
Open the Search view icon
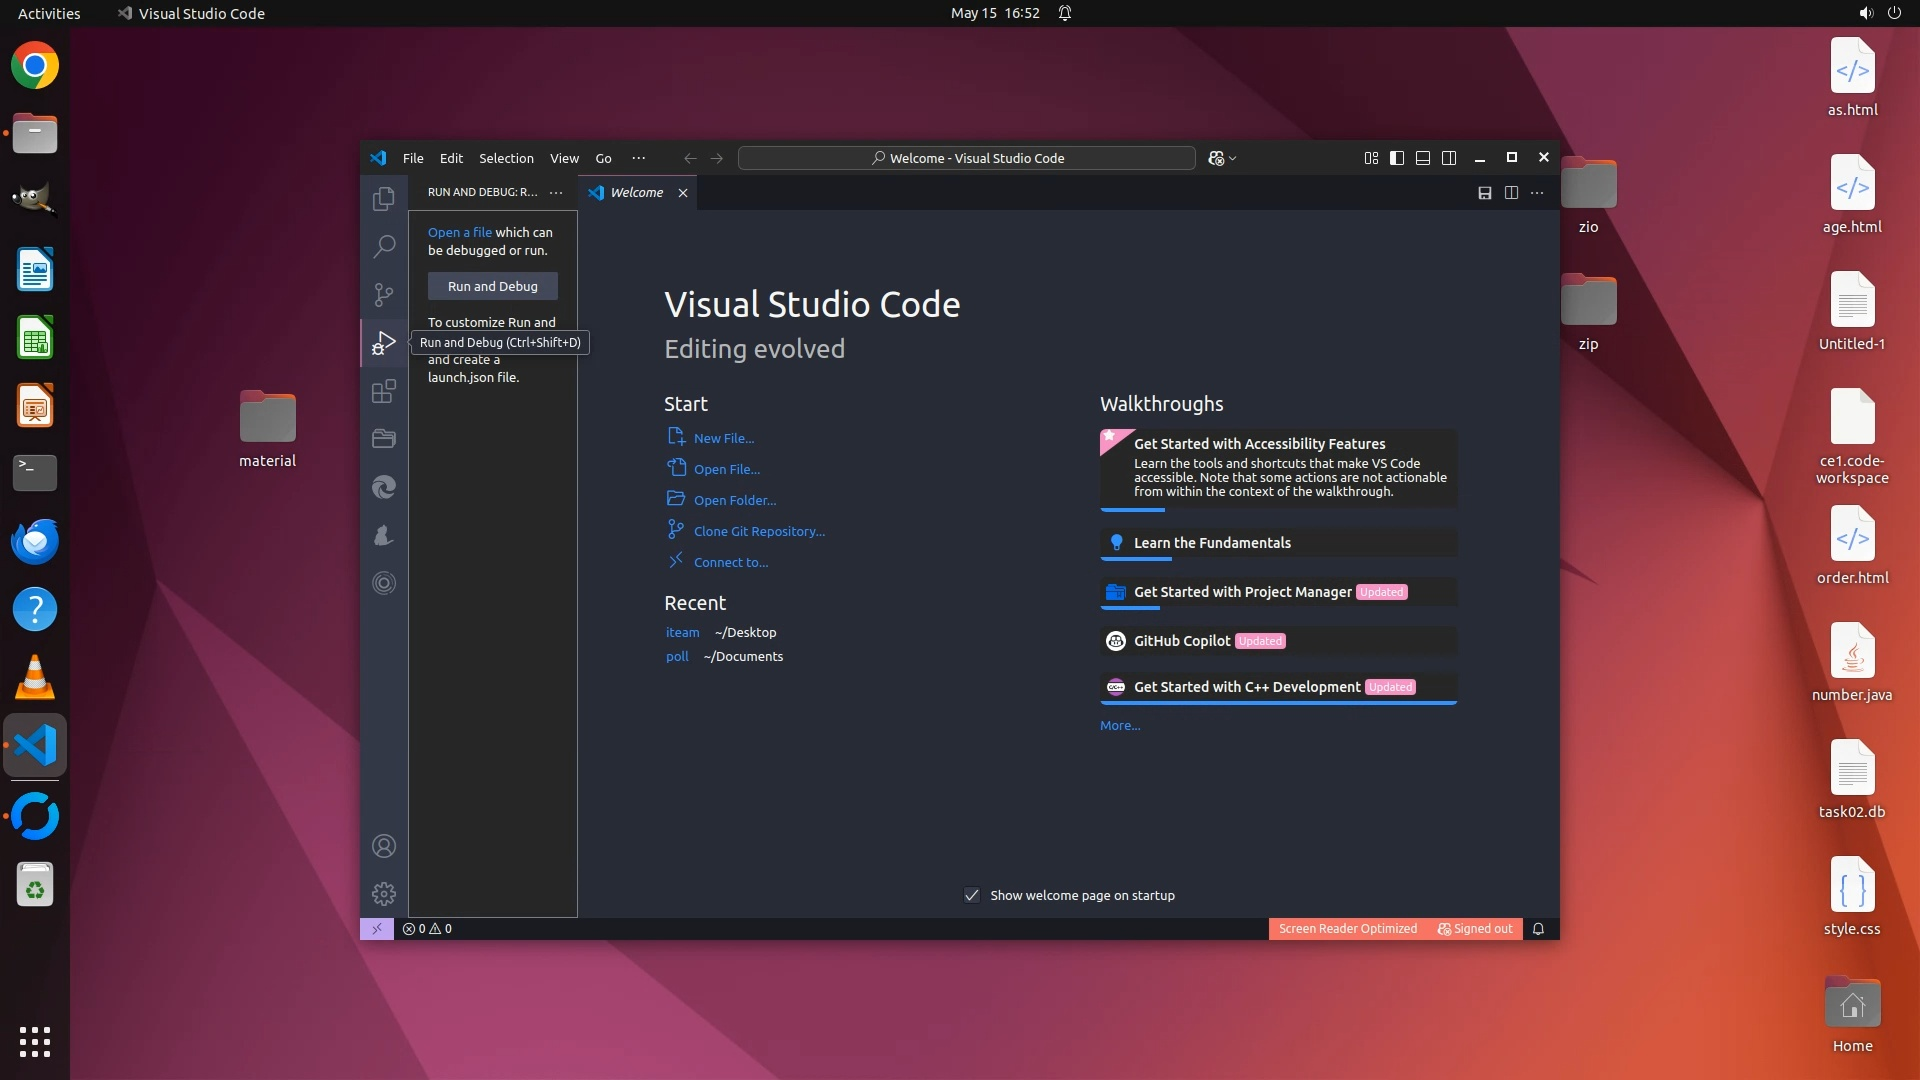click(x=384, y=246)
